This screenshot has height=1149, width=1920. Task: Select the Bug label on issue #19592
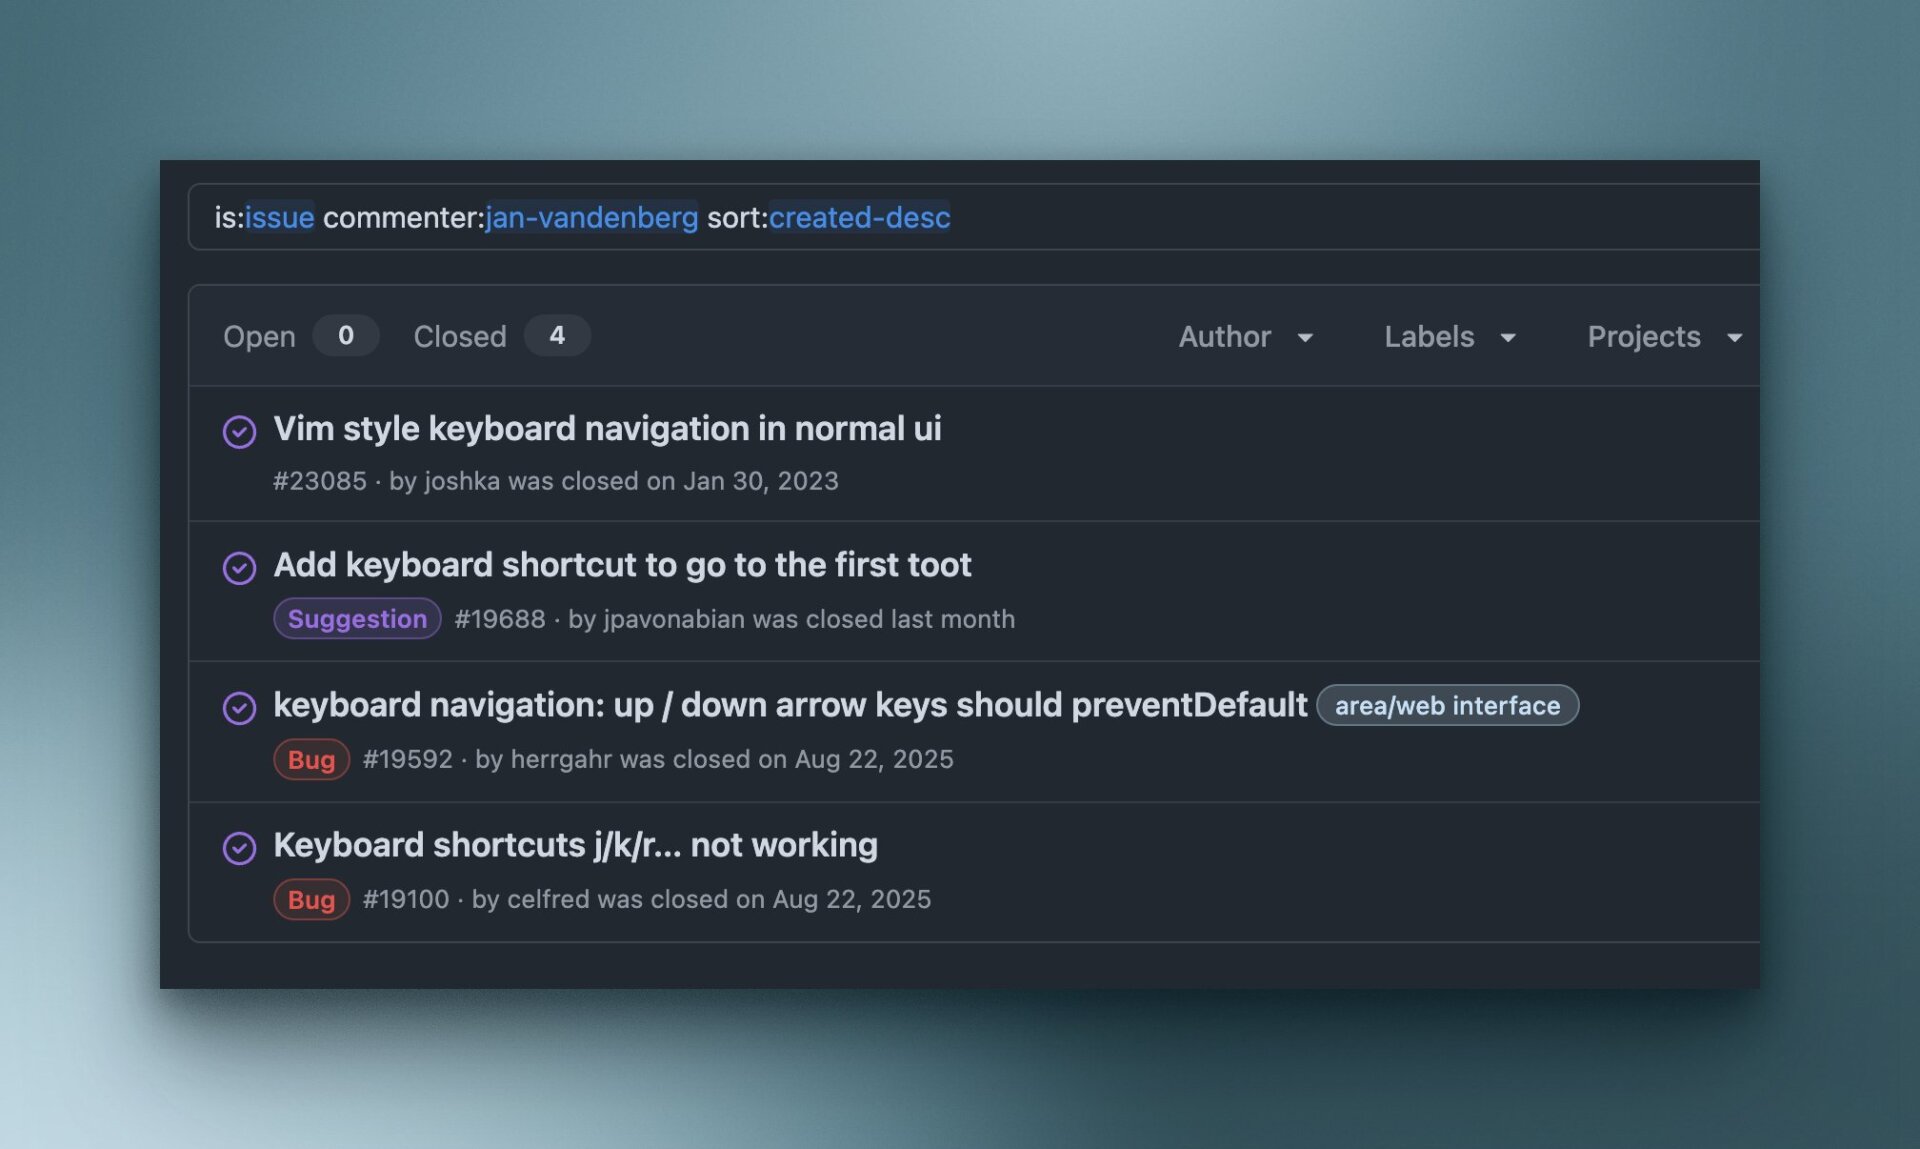point(310,759)
